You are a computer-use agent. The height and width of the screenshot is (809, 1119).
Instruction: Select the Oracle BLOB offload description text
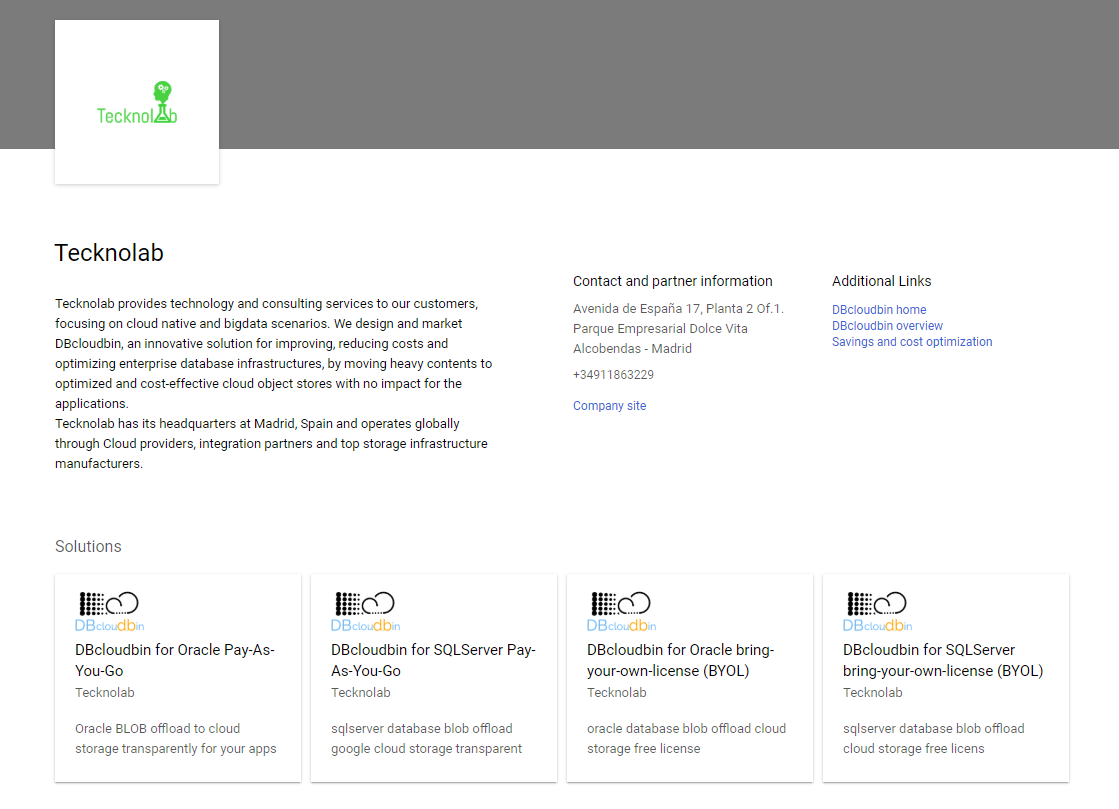[x=175, y=738]
